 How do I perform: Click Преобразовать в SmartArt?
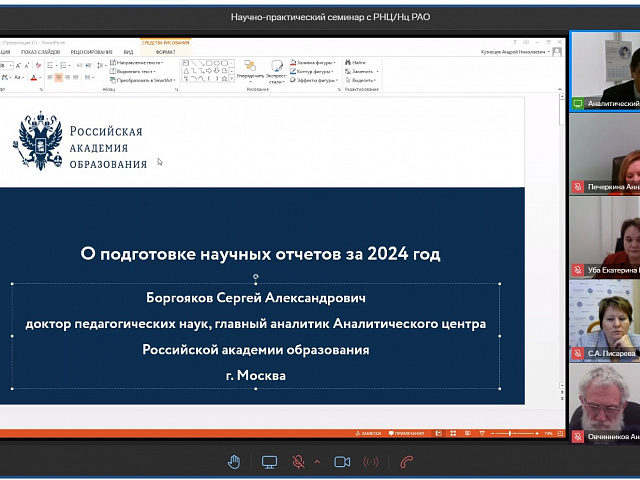coord(143,80)
